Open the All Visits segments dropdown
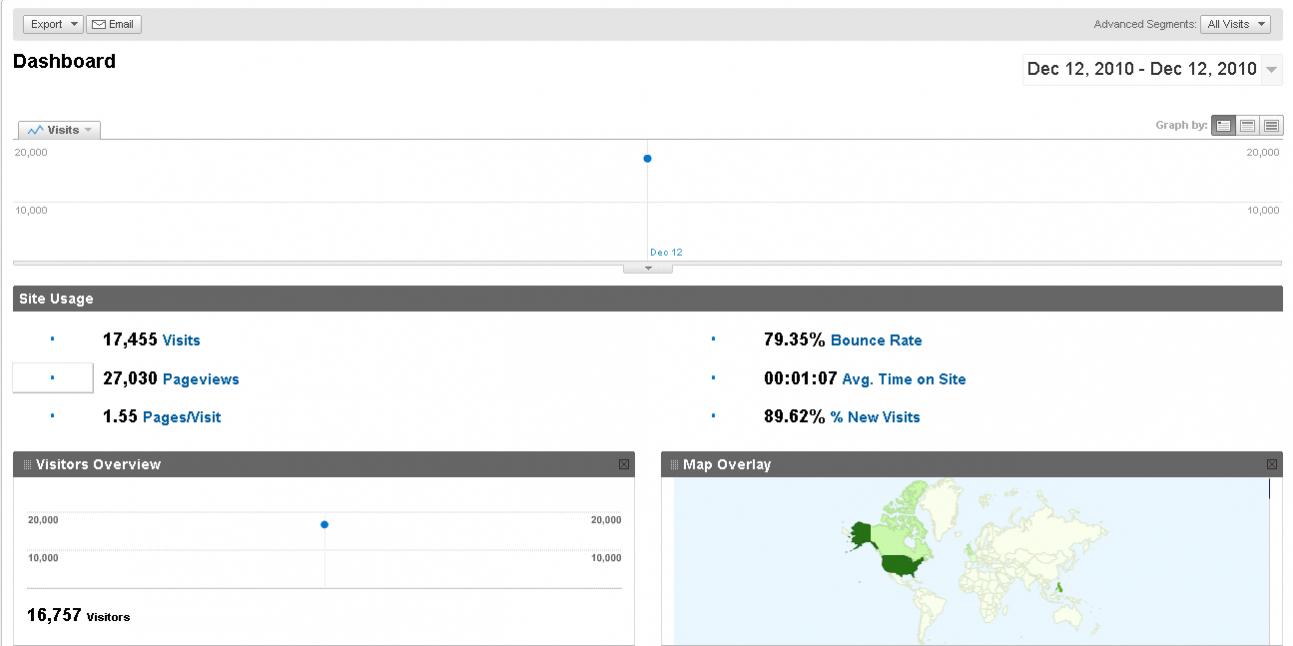This screenshot has width=1293, height=646. (x=1236, y=24)
